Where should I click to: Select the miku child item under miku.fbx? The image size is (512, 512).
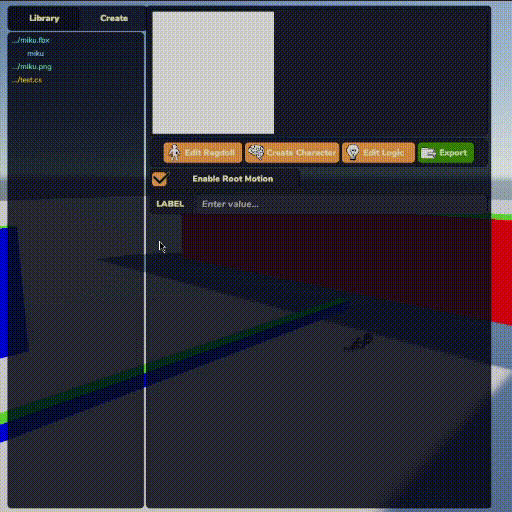point(35,53)
